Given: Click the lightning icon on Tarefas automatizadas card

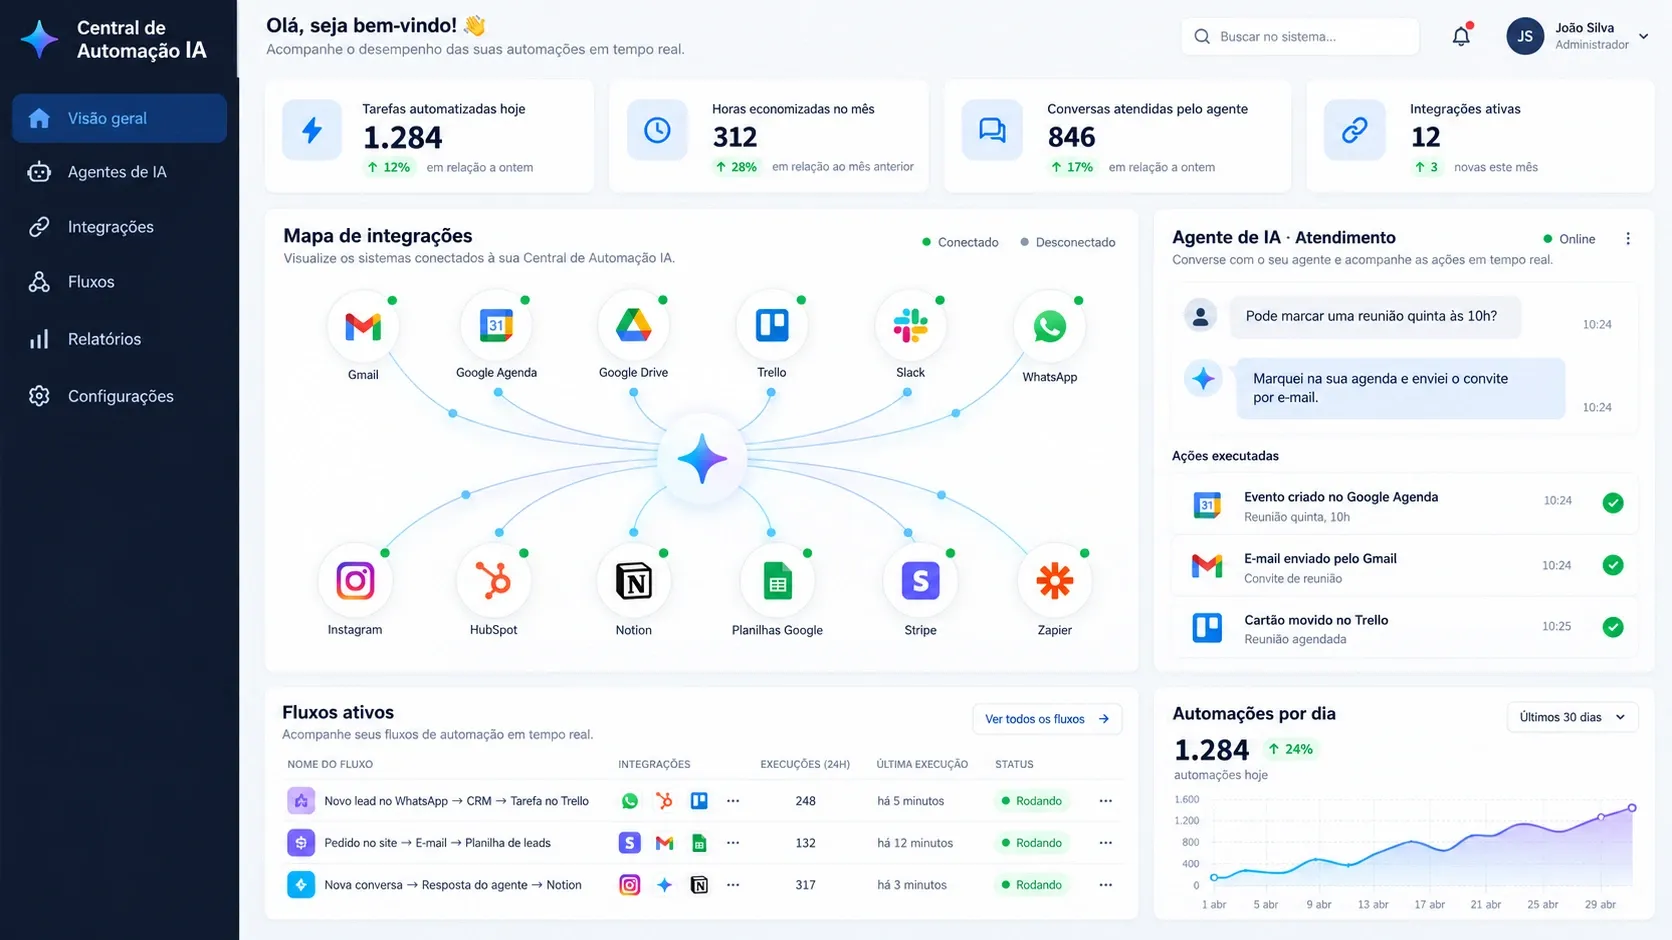Looking at the screenshot, I should pyautogui.click(x=312, y=130).
